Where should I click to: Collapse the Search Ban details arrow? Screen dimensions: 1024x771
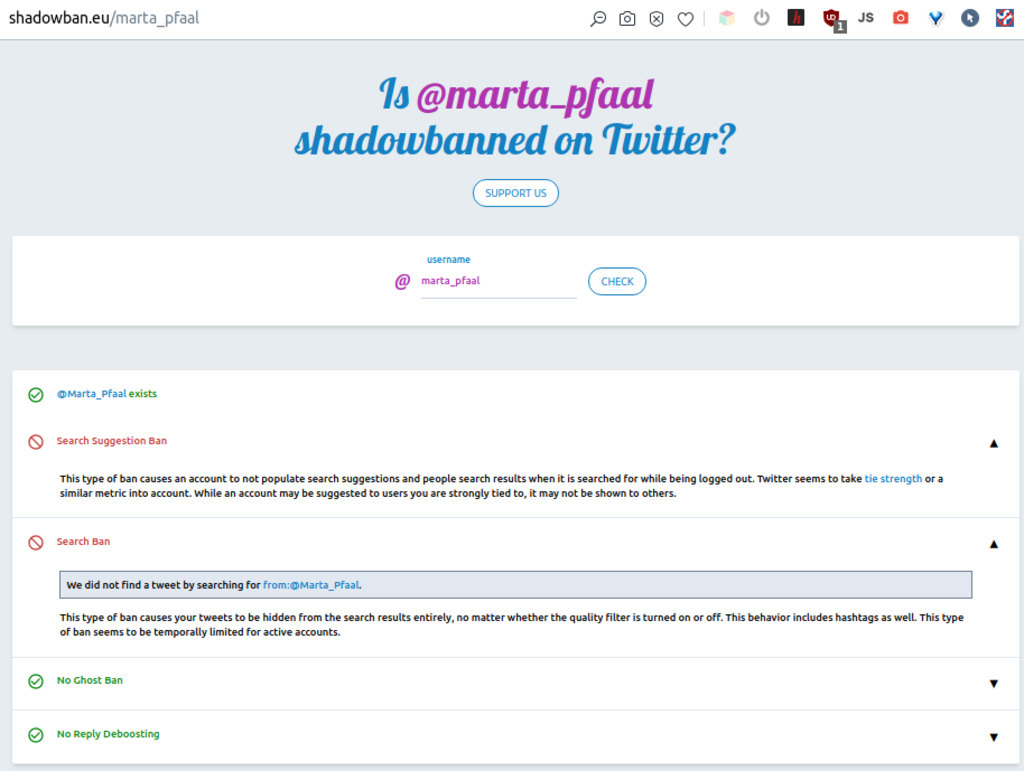[x=993, y=544]
